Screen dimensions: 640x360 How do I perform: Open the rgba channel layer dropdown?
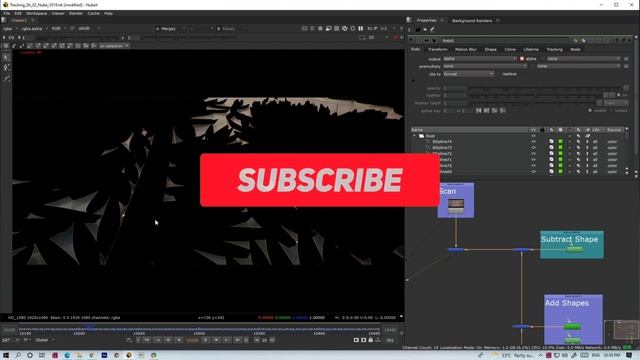(x=11, y=29)
